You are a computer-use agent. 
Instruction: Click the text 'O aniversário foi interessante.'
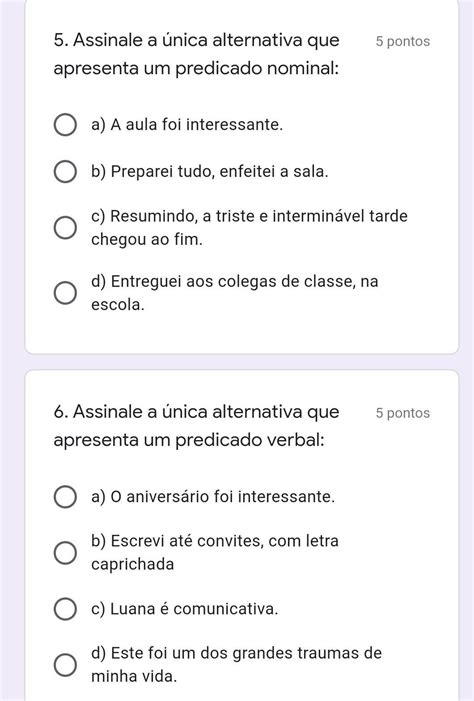point(223,497)
